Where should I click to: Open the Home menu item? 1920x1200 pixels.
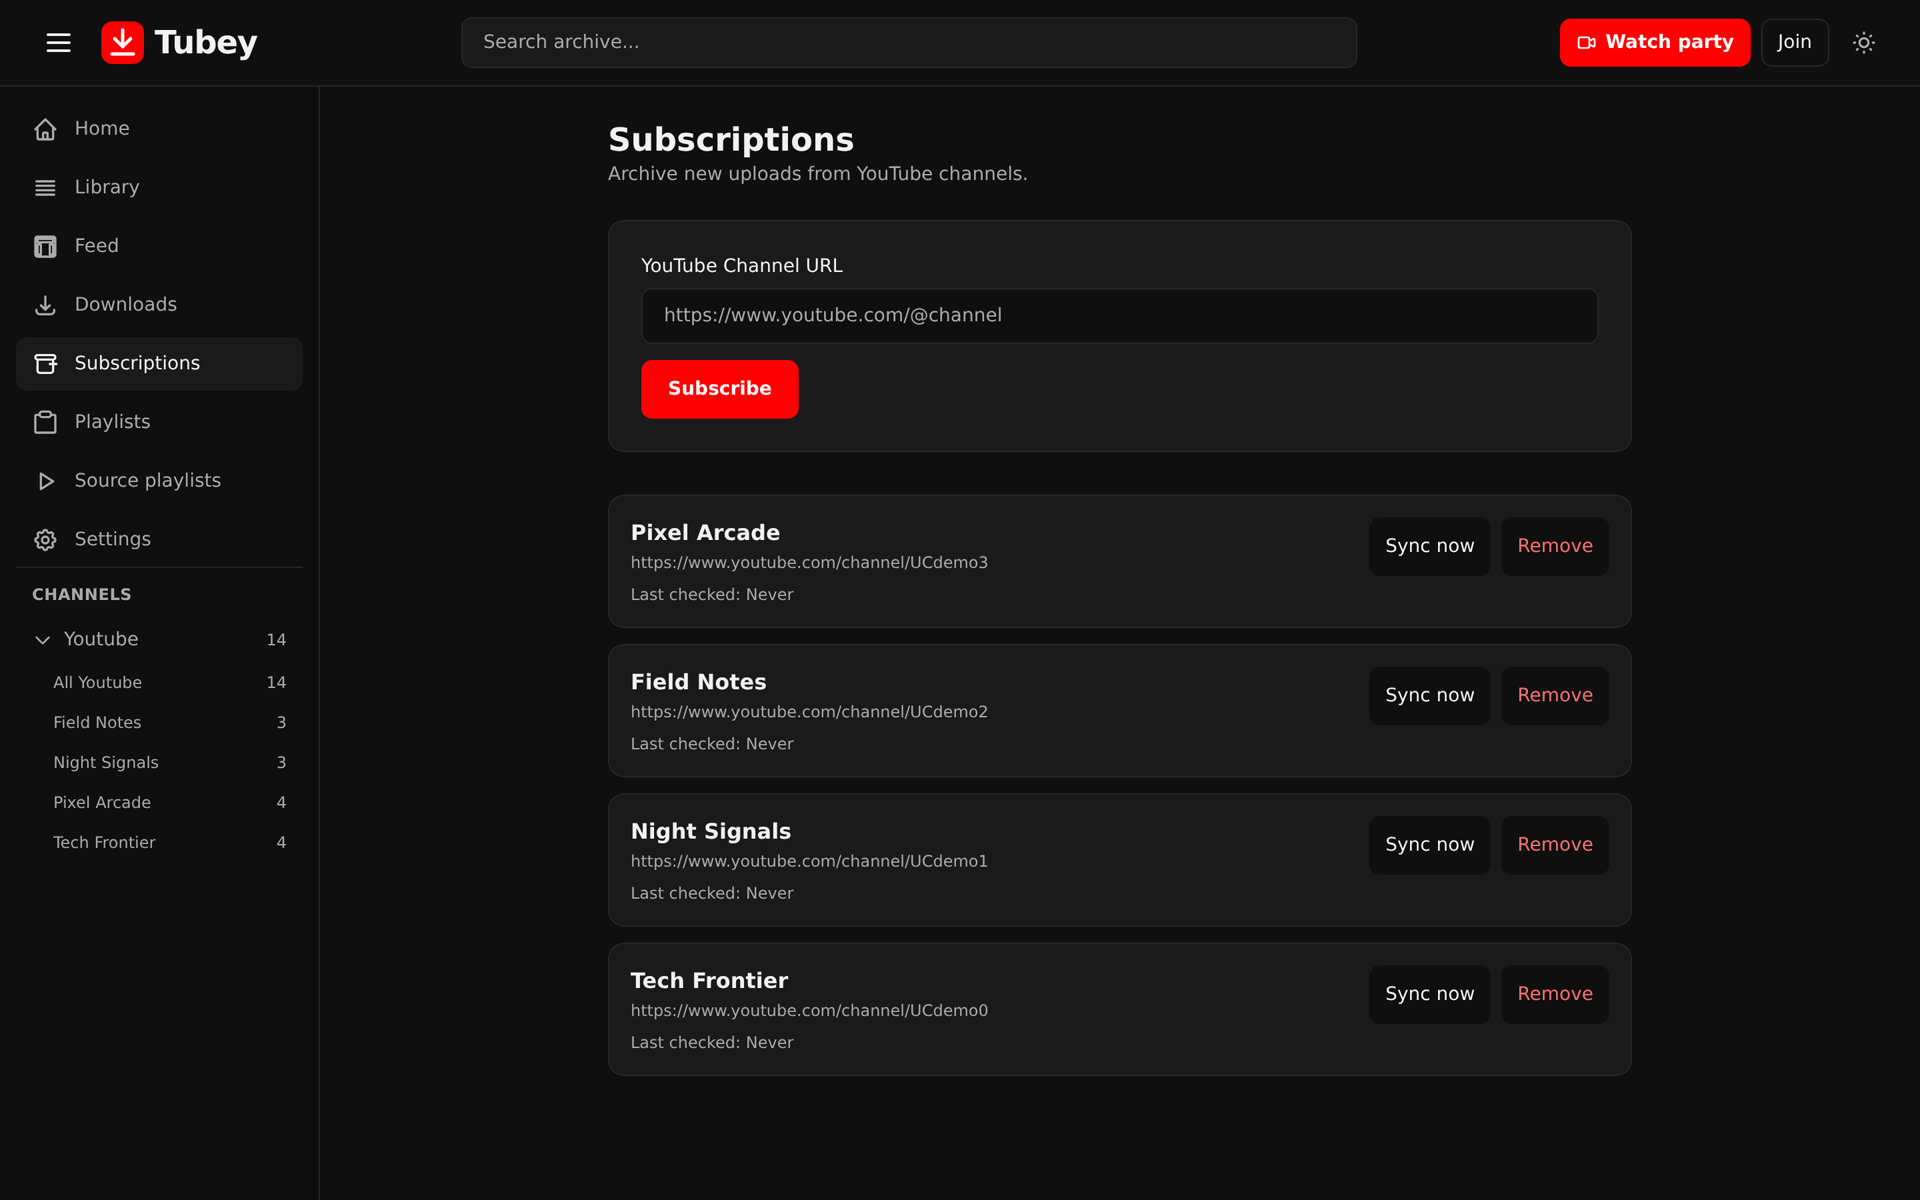(159, 129)
